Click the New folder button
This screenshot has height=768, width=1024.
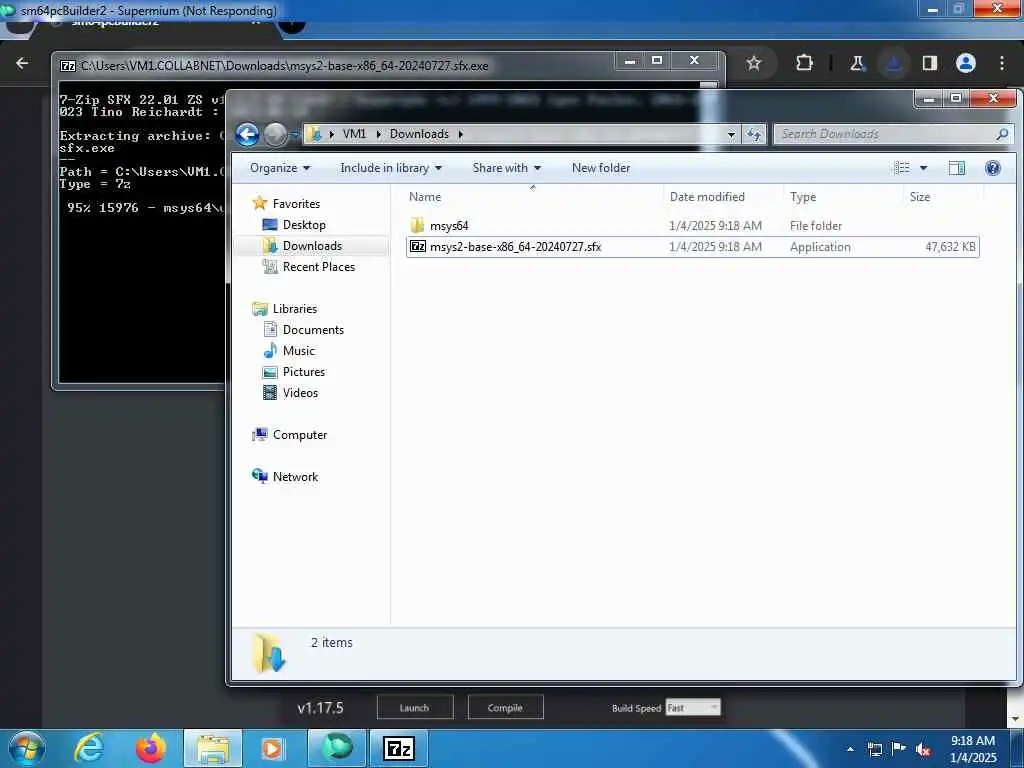(x=601, y=168)
